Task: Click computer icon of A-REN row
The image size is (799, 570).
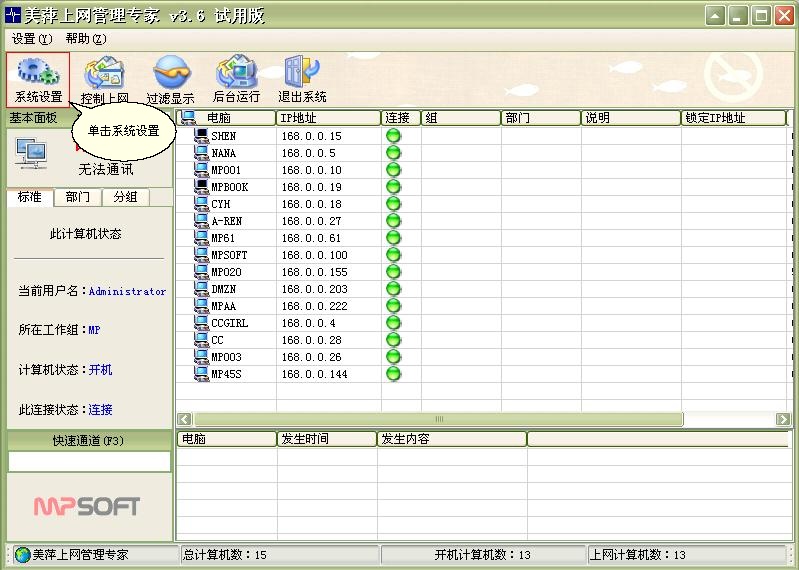Action: click(x=201, y=221)
